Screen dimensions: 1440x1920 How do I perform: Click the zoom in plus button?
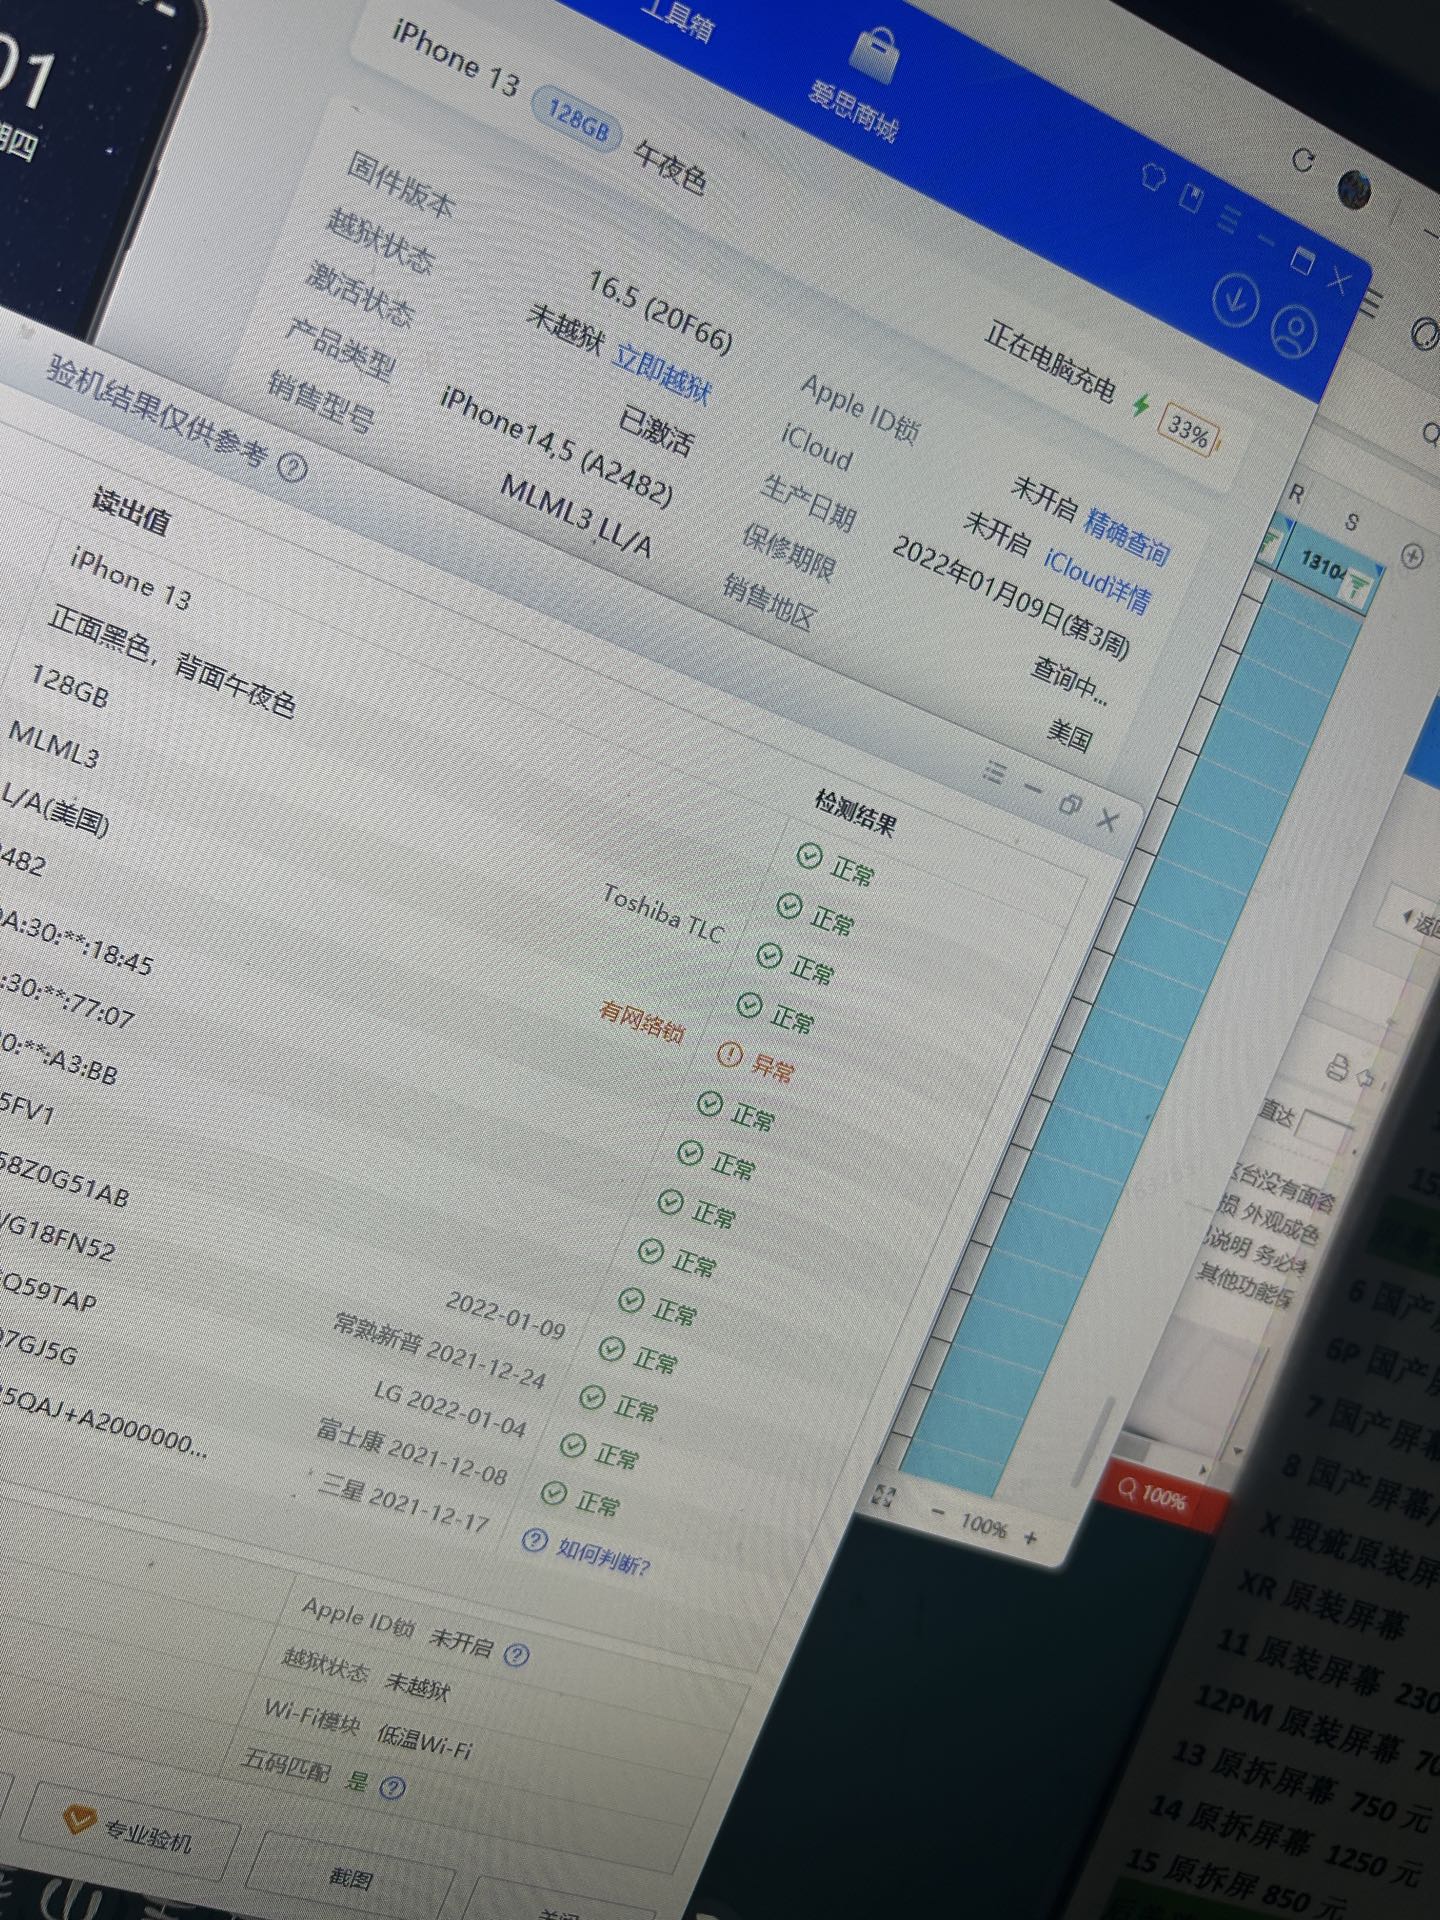coord(1031,1538)
